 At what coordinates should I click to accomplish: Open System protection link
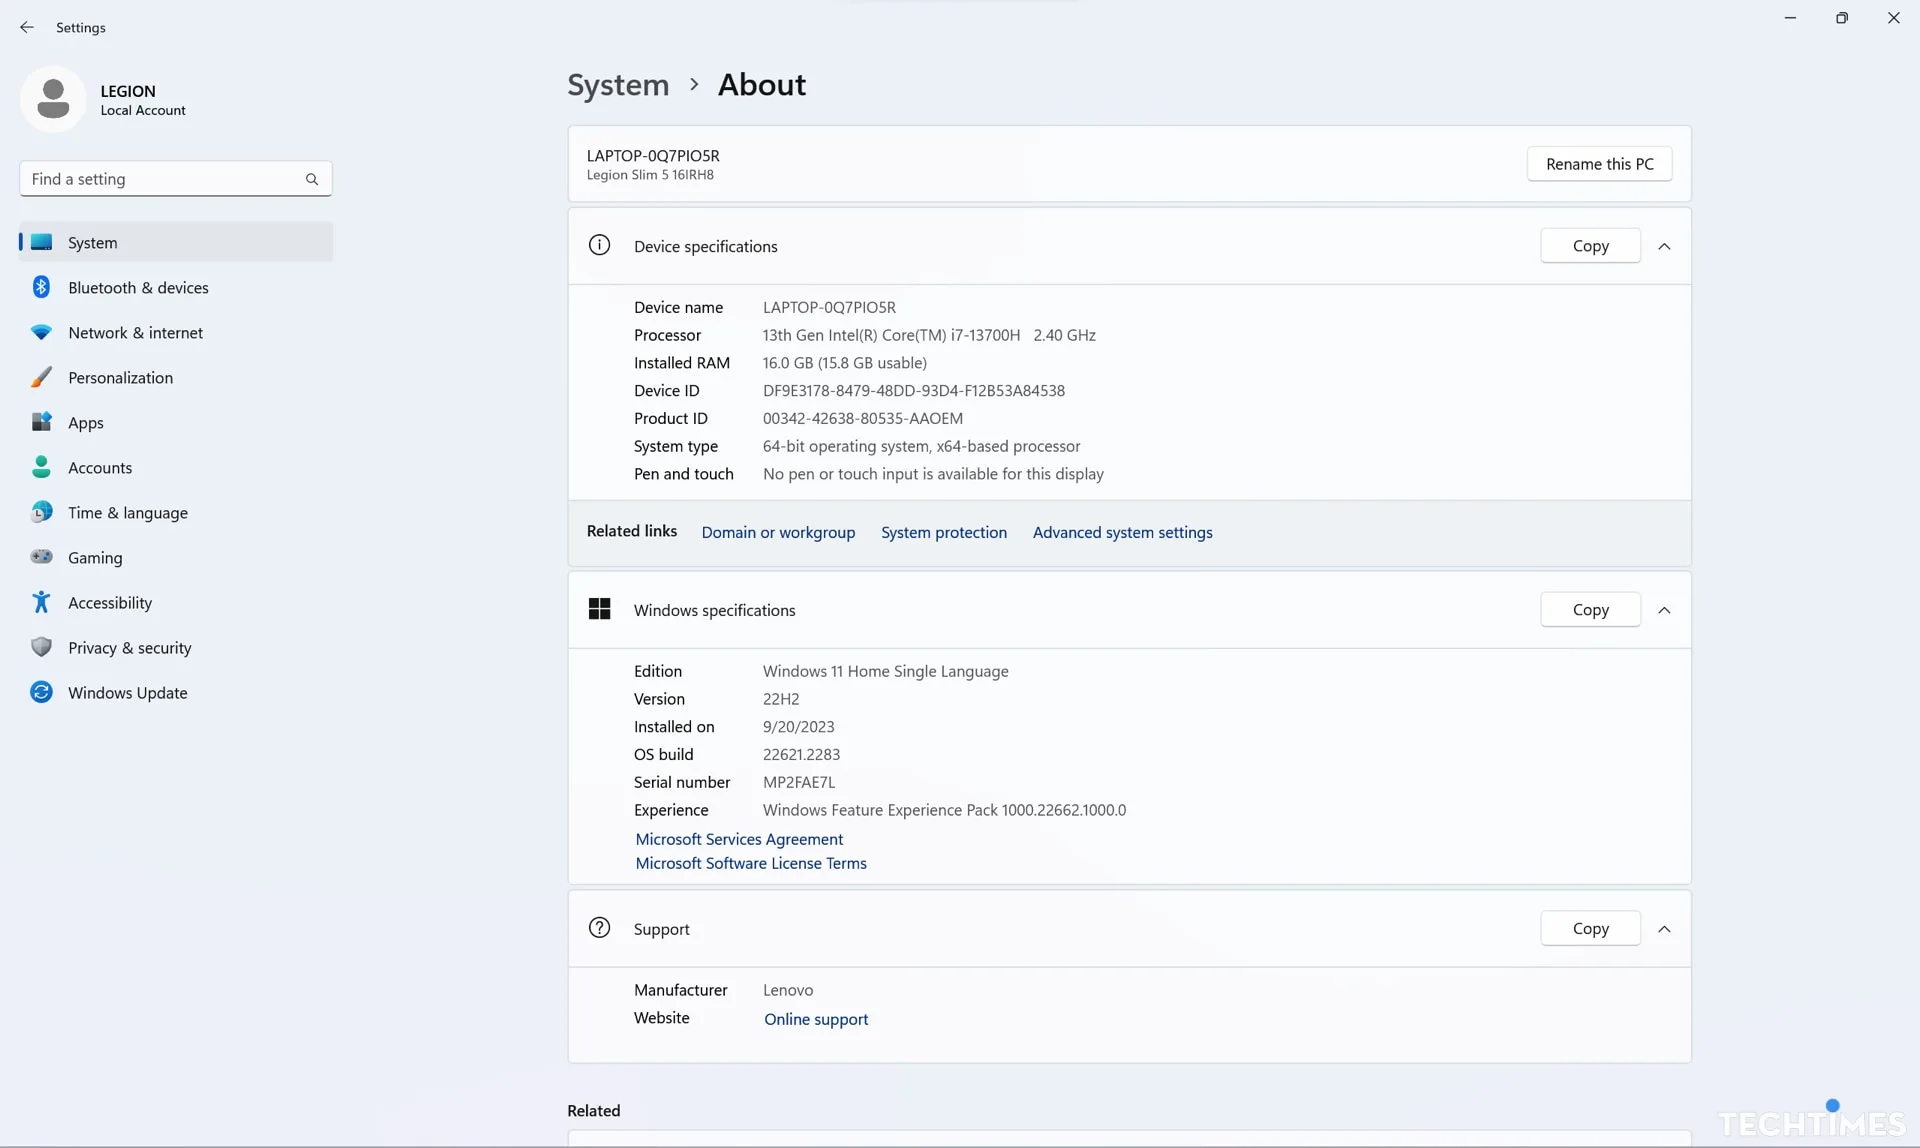click(943, 532)
